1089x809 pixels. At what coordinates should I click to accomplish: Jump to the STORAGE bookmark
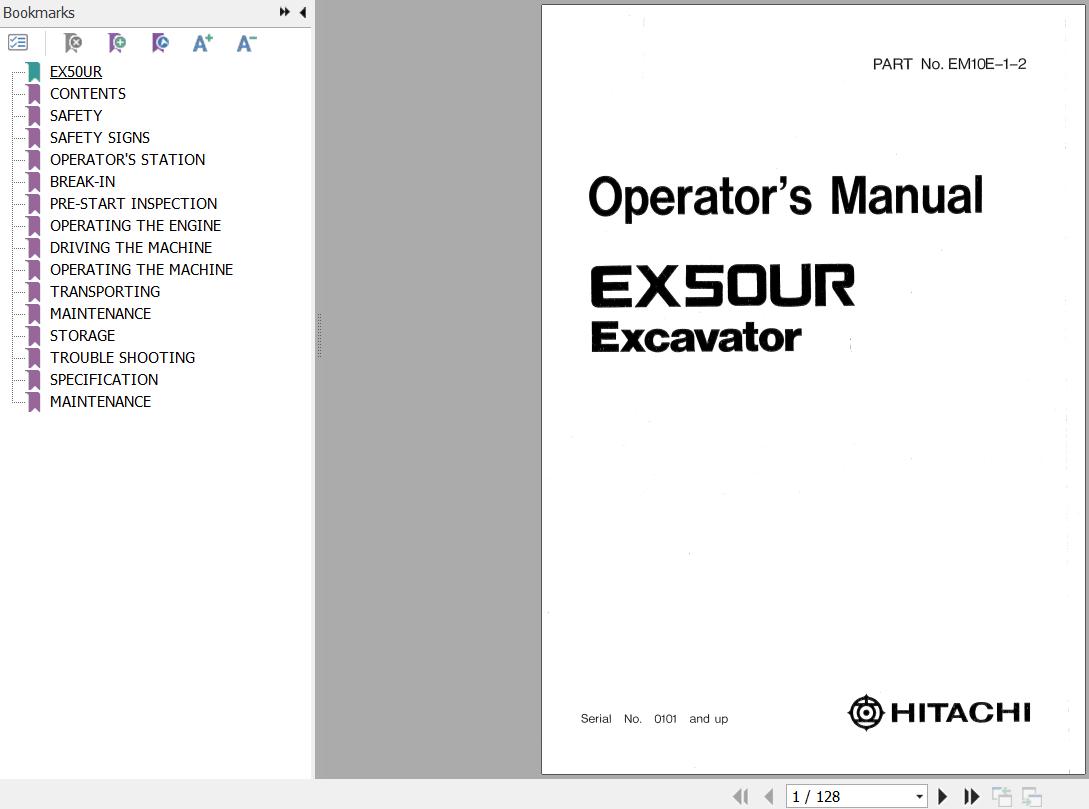tap(82, 335)
